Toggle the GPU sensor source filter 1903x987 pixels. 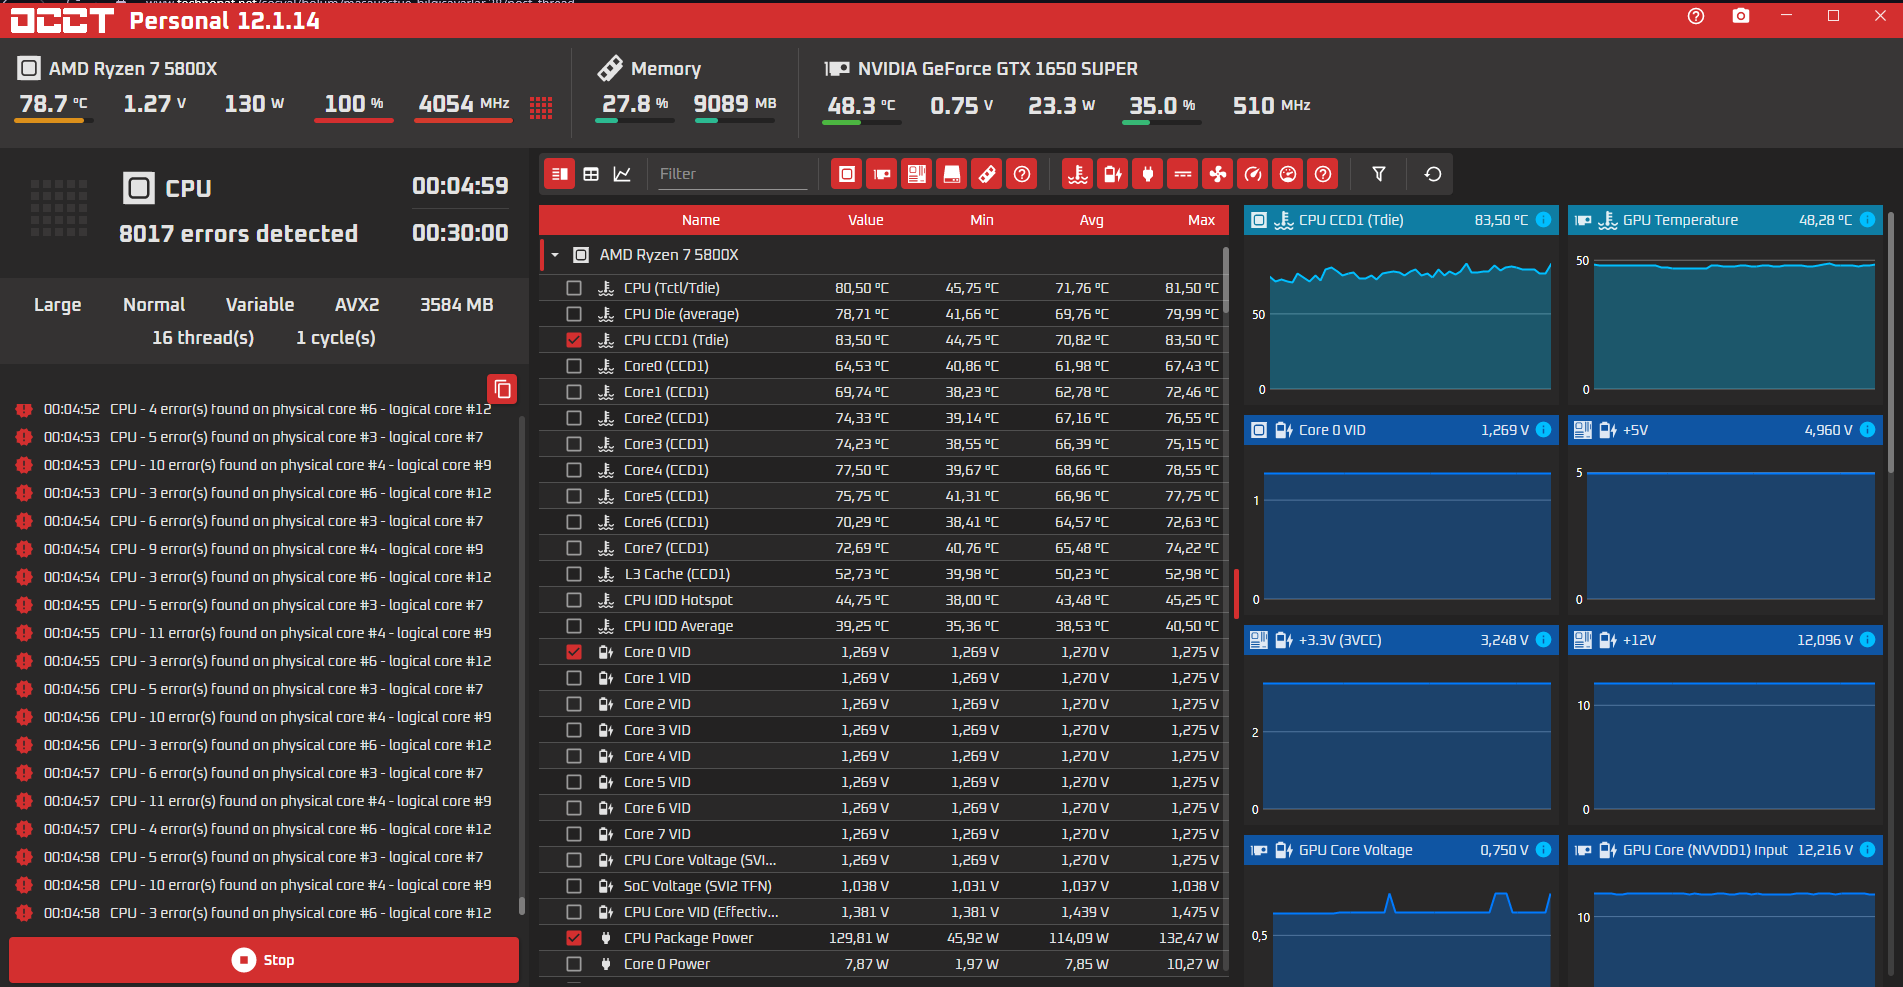coord(882,174)
